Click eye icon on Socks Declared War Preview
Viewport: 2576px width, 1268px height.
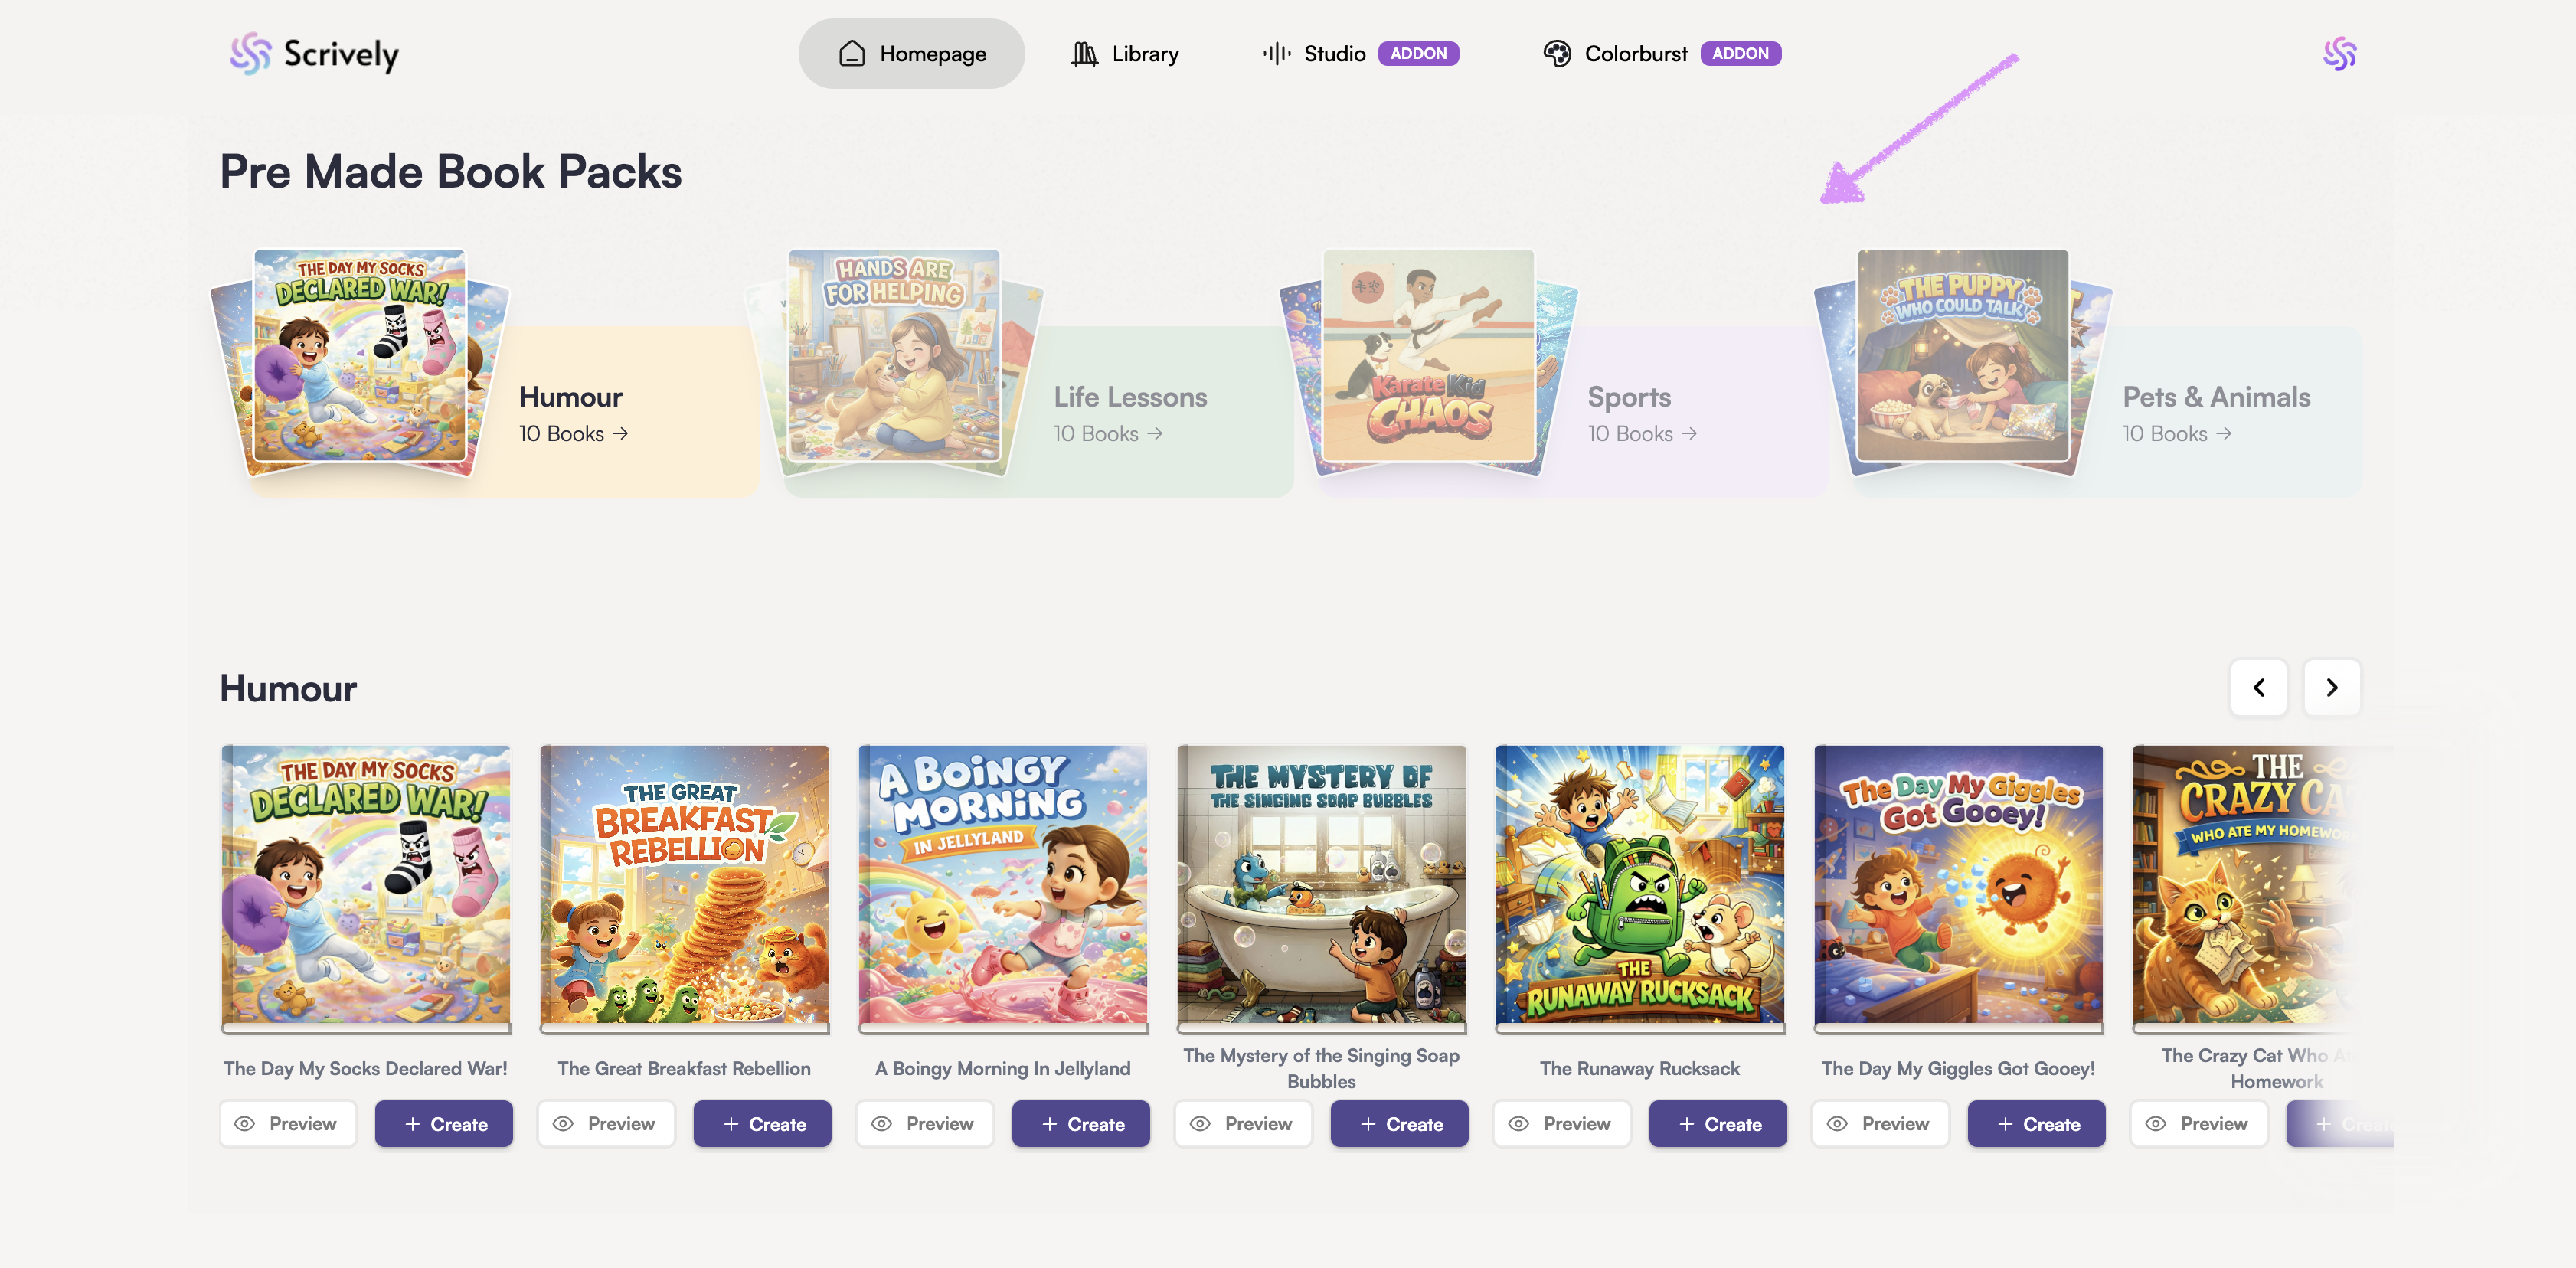point(244,1124)
